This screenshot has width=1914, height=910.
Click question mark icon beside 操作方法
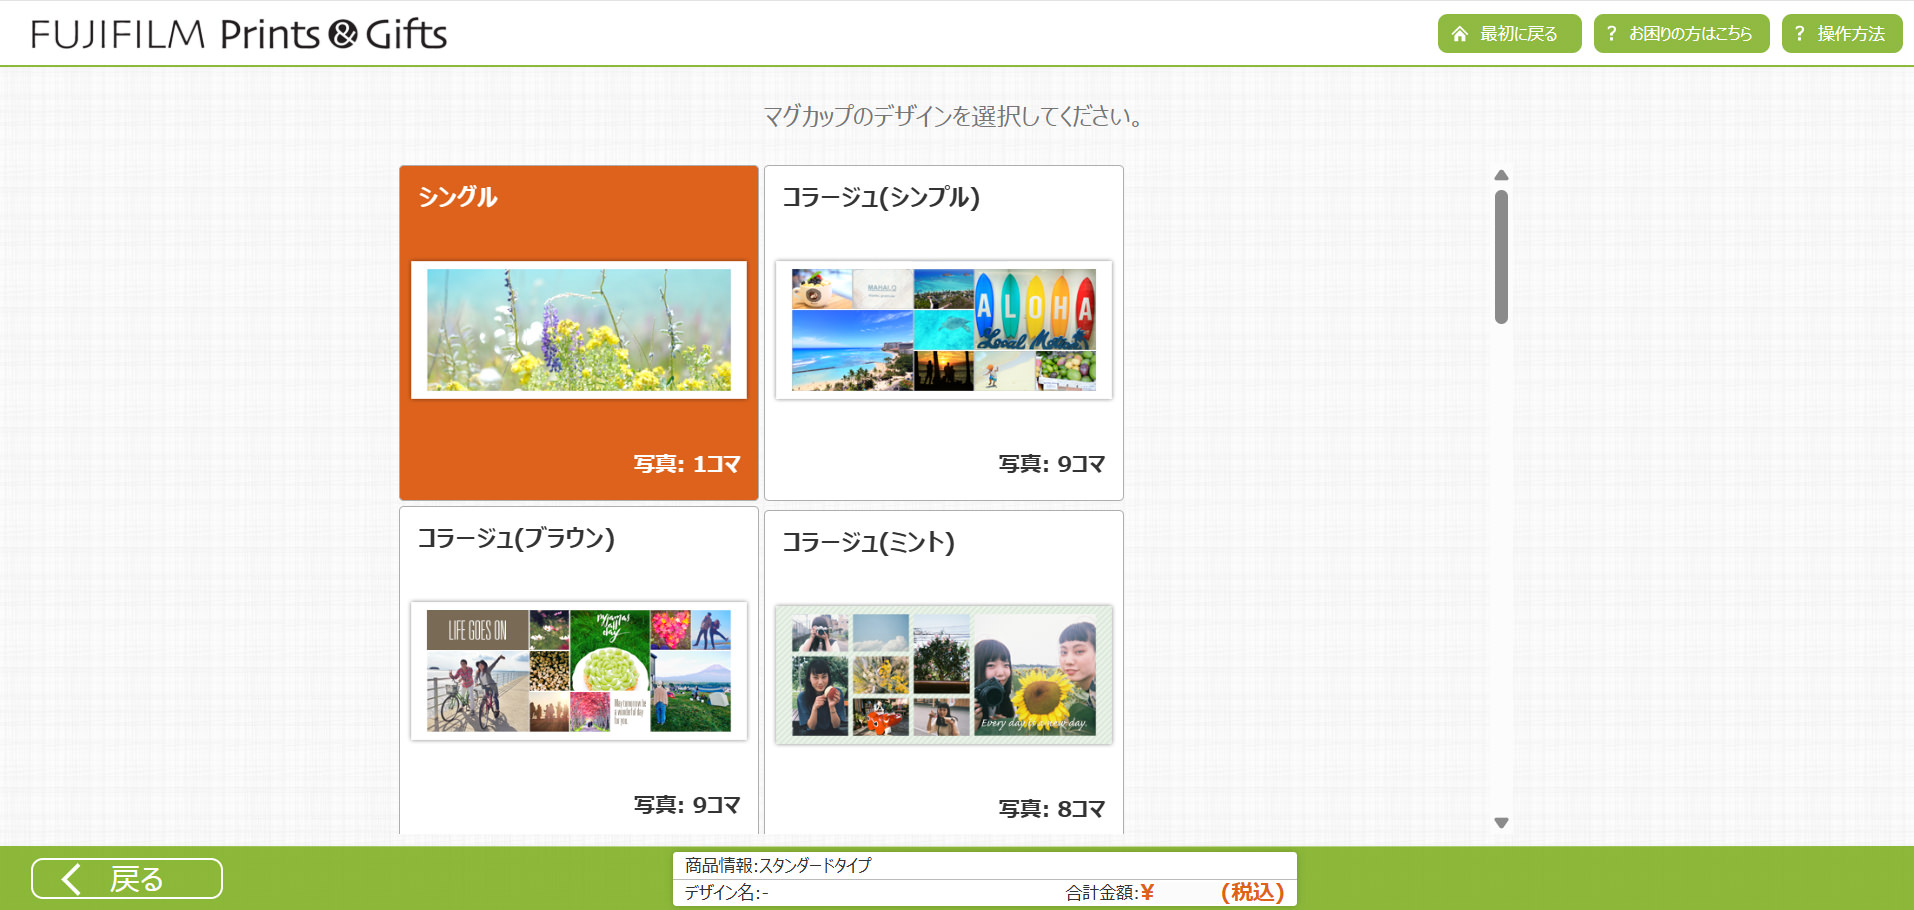coord(1799,34)
